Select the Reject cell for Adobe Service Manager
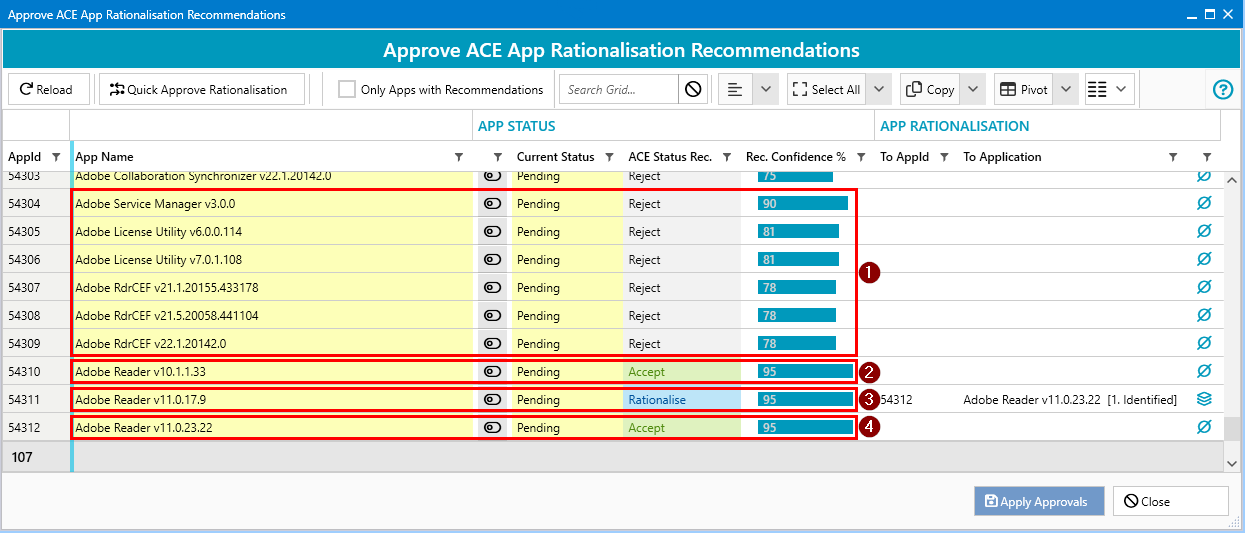Viewport: 1245px width, 533px height. (x=682, y=203)
